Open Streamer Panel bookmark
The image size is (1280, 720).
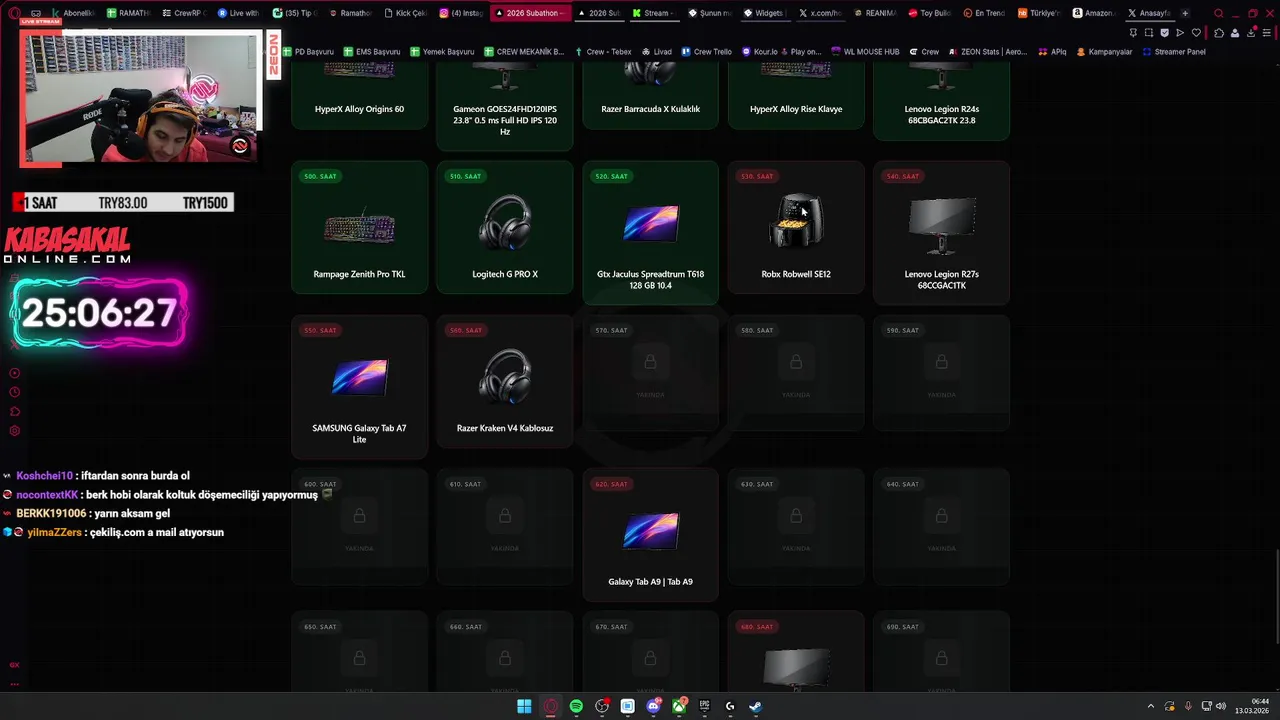(x=1174, y=52)
